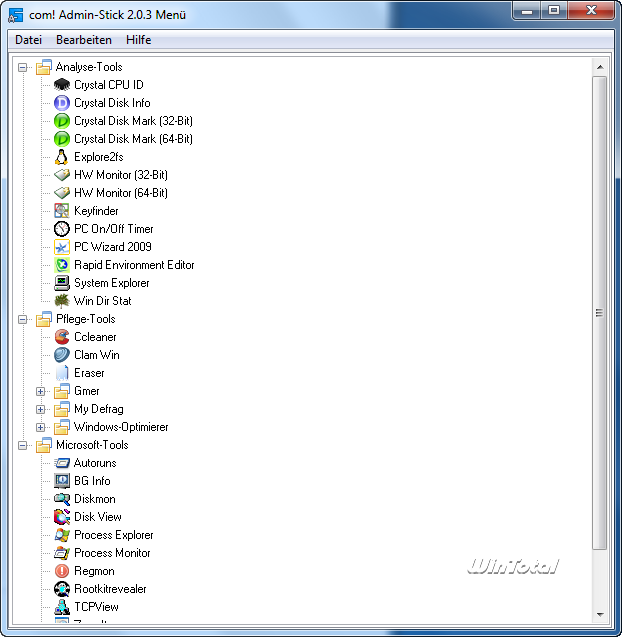
Task: Open the Bearbeiten menu
Action: (x=84, y=40)
